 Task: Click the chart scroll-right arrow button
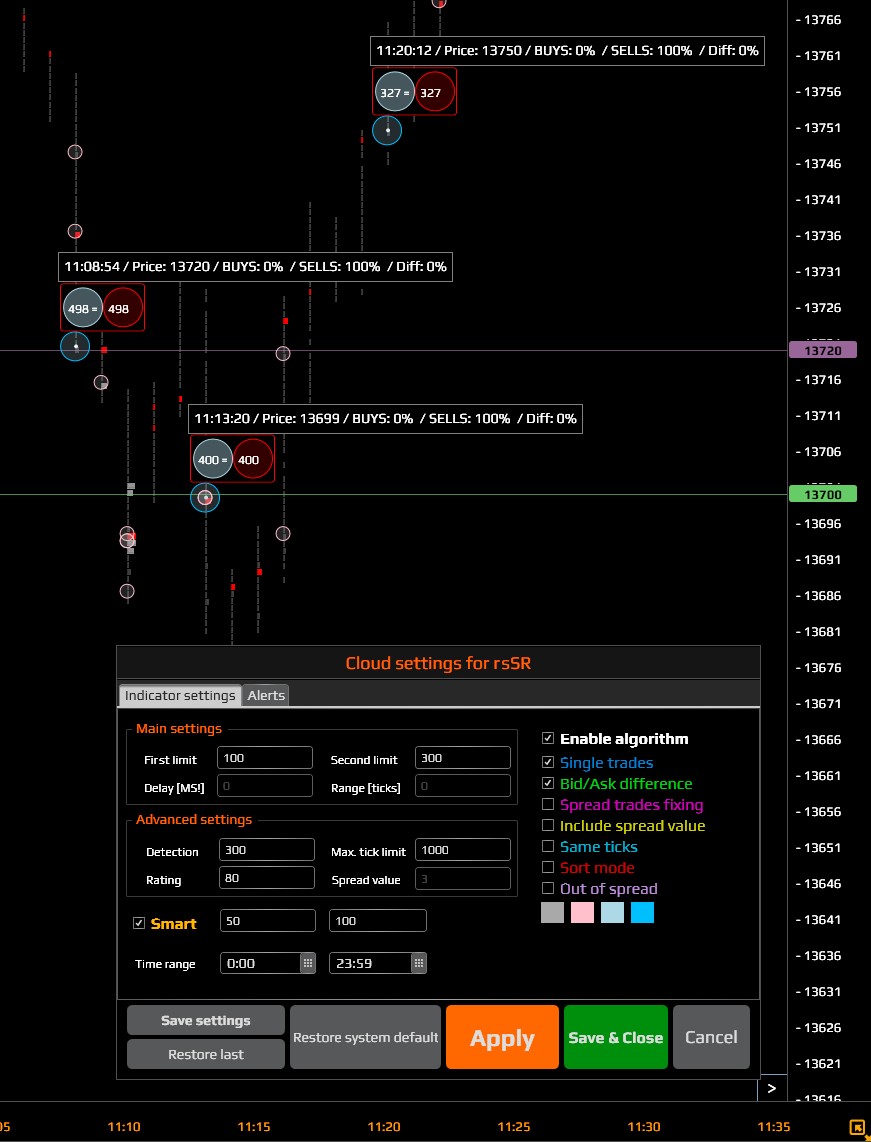(x=772, y=1088)
